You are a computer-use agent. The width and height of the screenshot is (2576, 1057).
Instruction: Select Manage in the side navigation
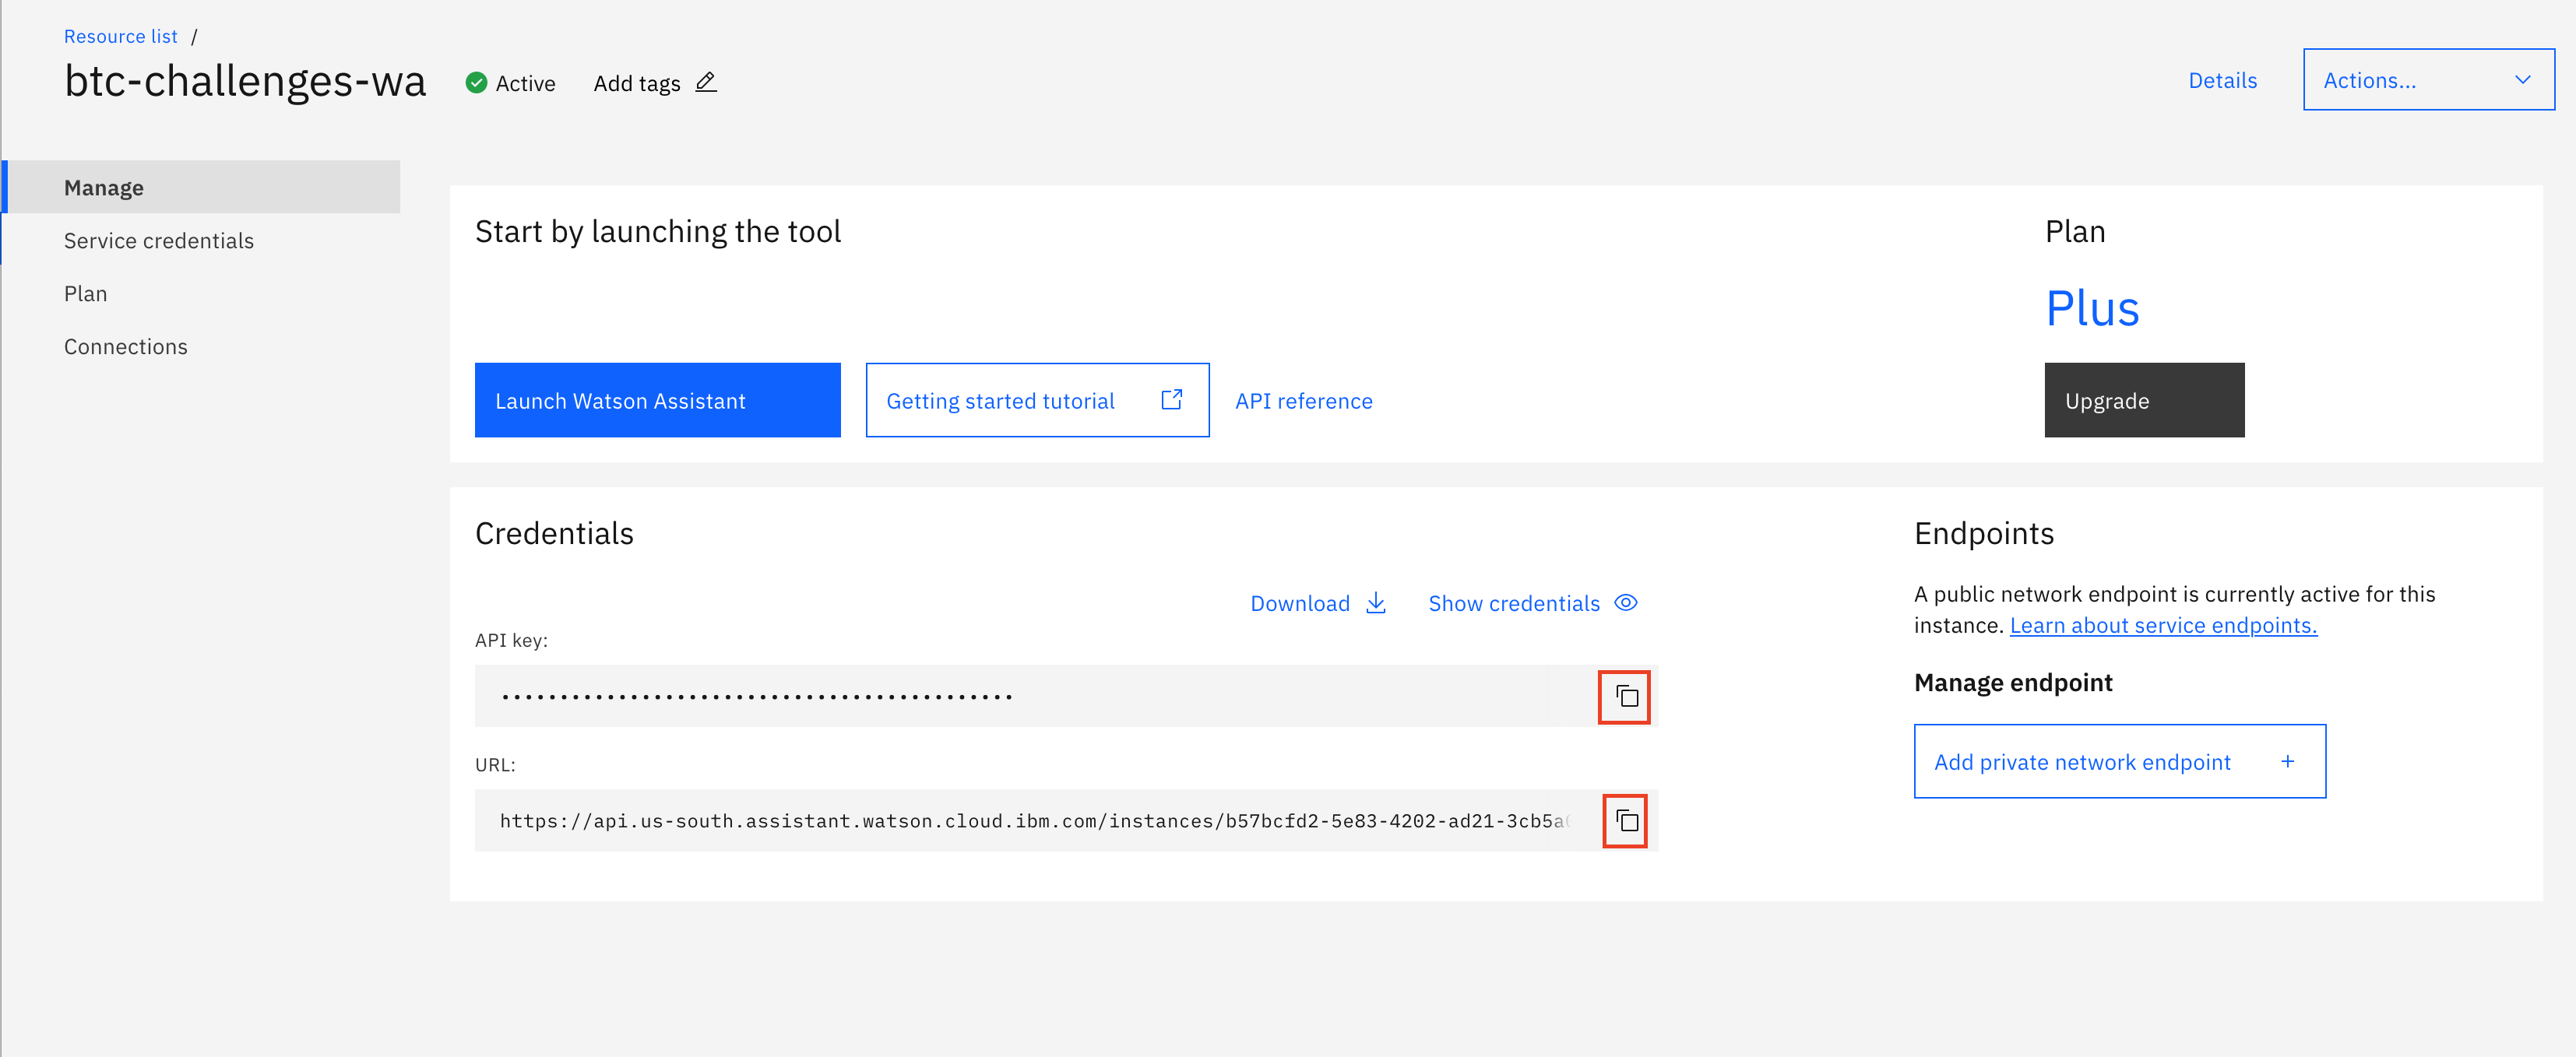[104, 188]
